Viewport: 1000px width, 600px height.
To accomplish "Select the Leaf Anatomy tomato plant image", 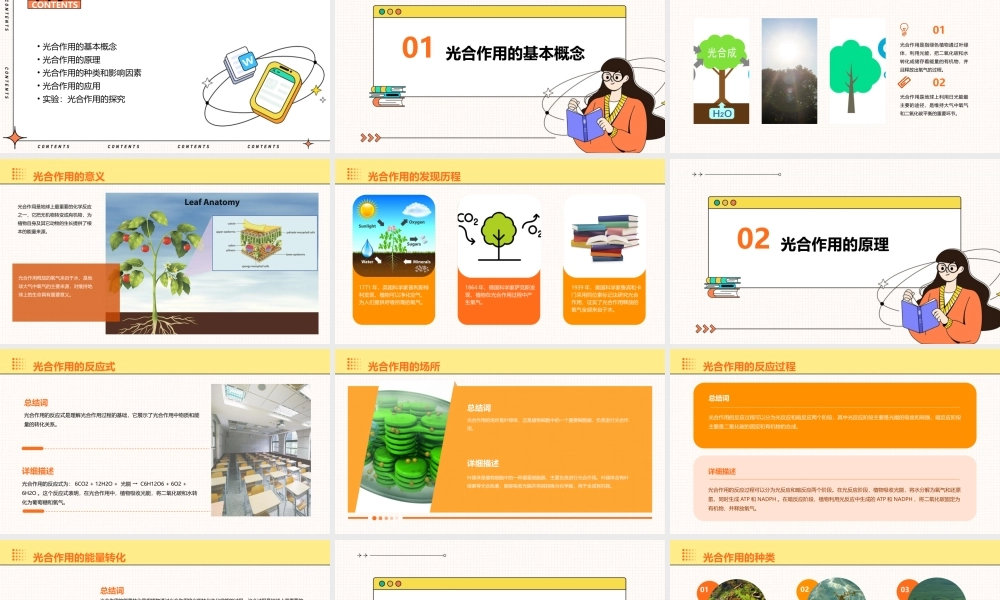I will 212,263.
